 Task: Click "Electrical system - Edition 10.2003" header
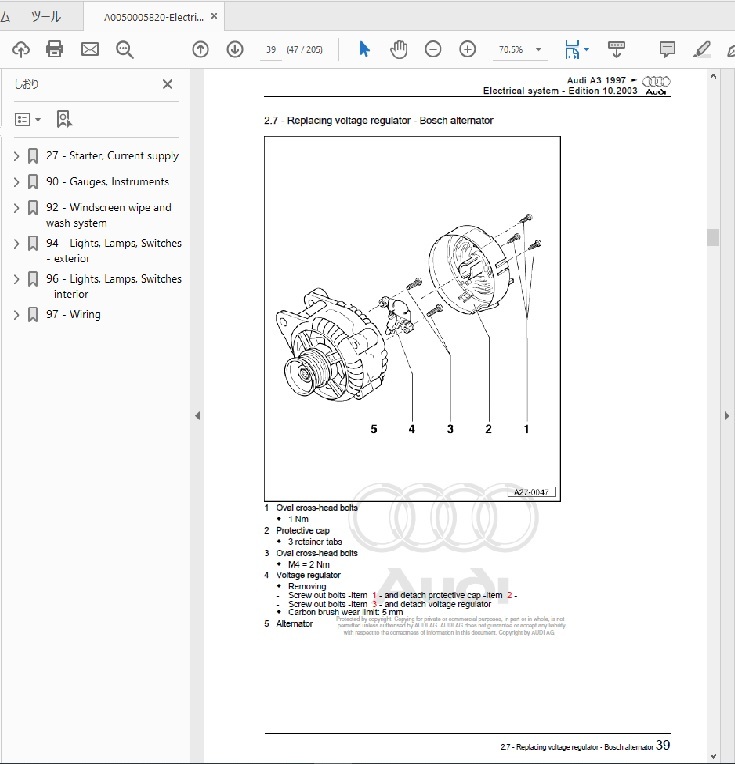560,91
